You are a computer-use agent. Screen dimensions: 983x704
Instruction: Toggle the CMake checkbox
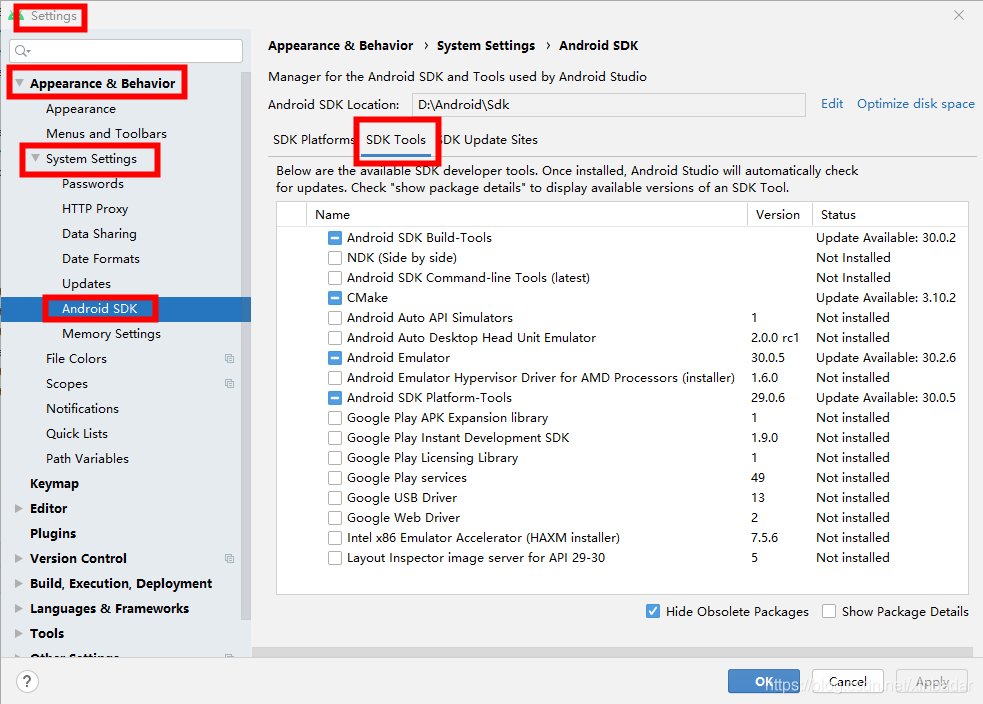[x=335, y=298]
